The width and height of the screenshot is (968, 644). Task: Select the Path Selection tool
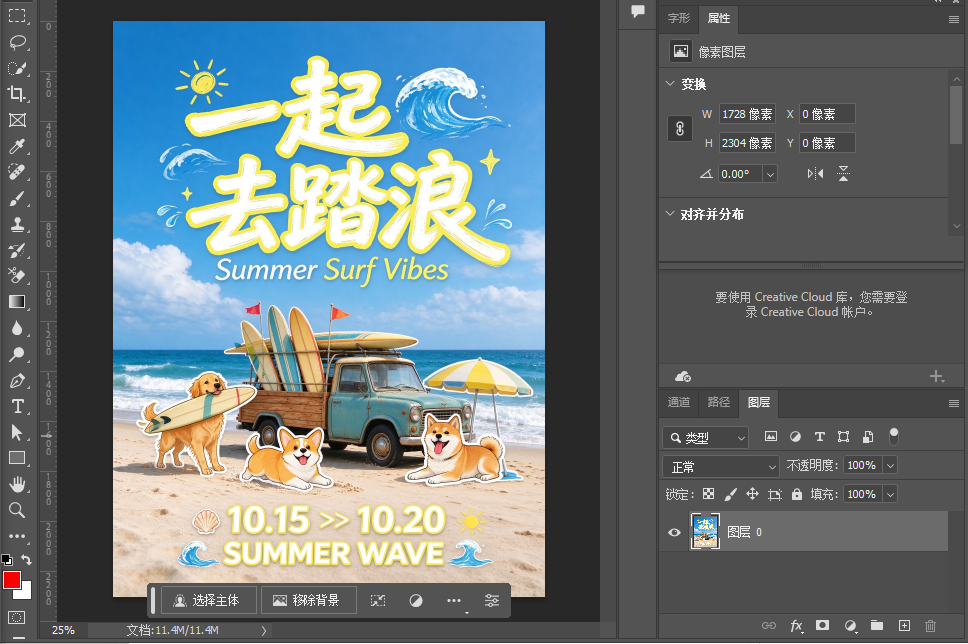point(17,432)
